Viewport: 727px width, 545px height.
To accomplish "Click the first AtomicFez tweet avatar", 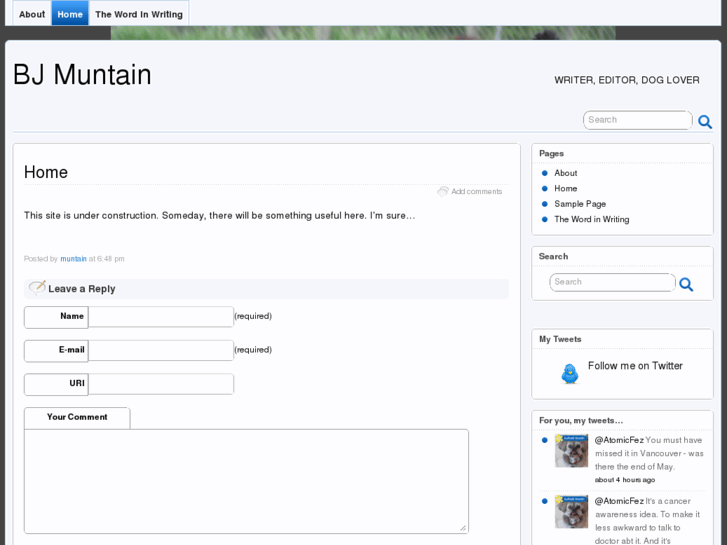I will 572,451.
